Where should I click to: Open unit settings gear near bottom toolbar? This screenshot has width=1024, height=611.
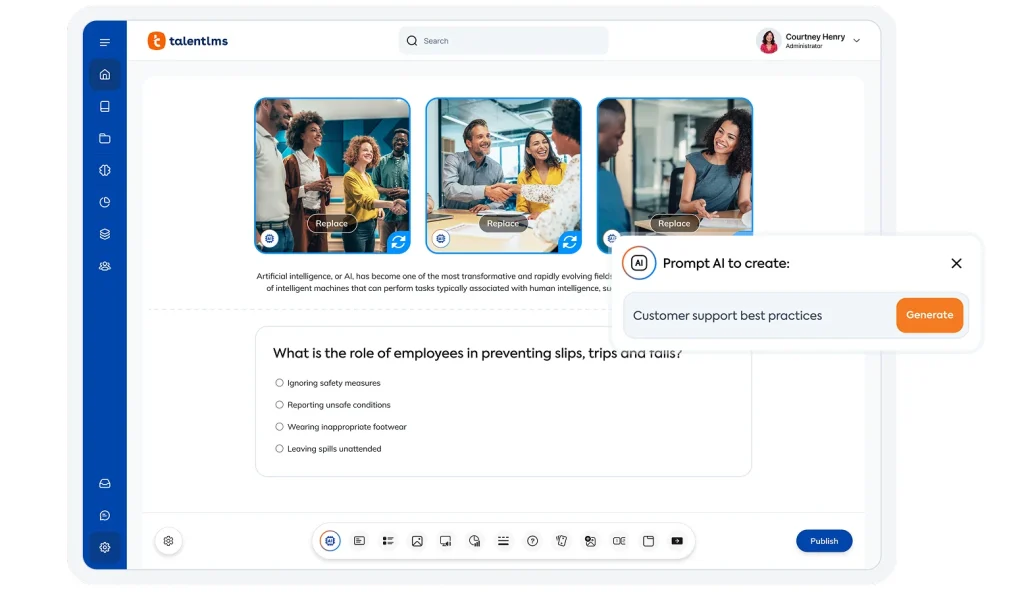tap(168, 541)
